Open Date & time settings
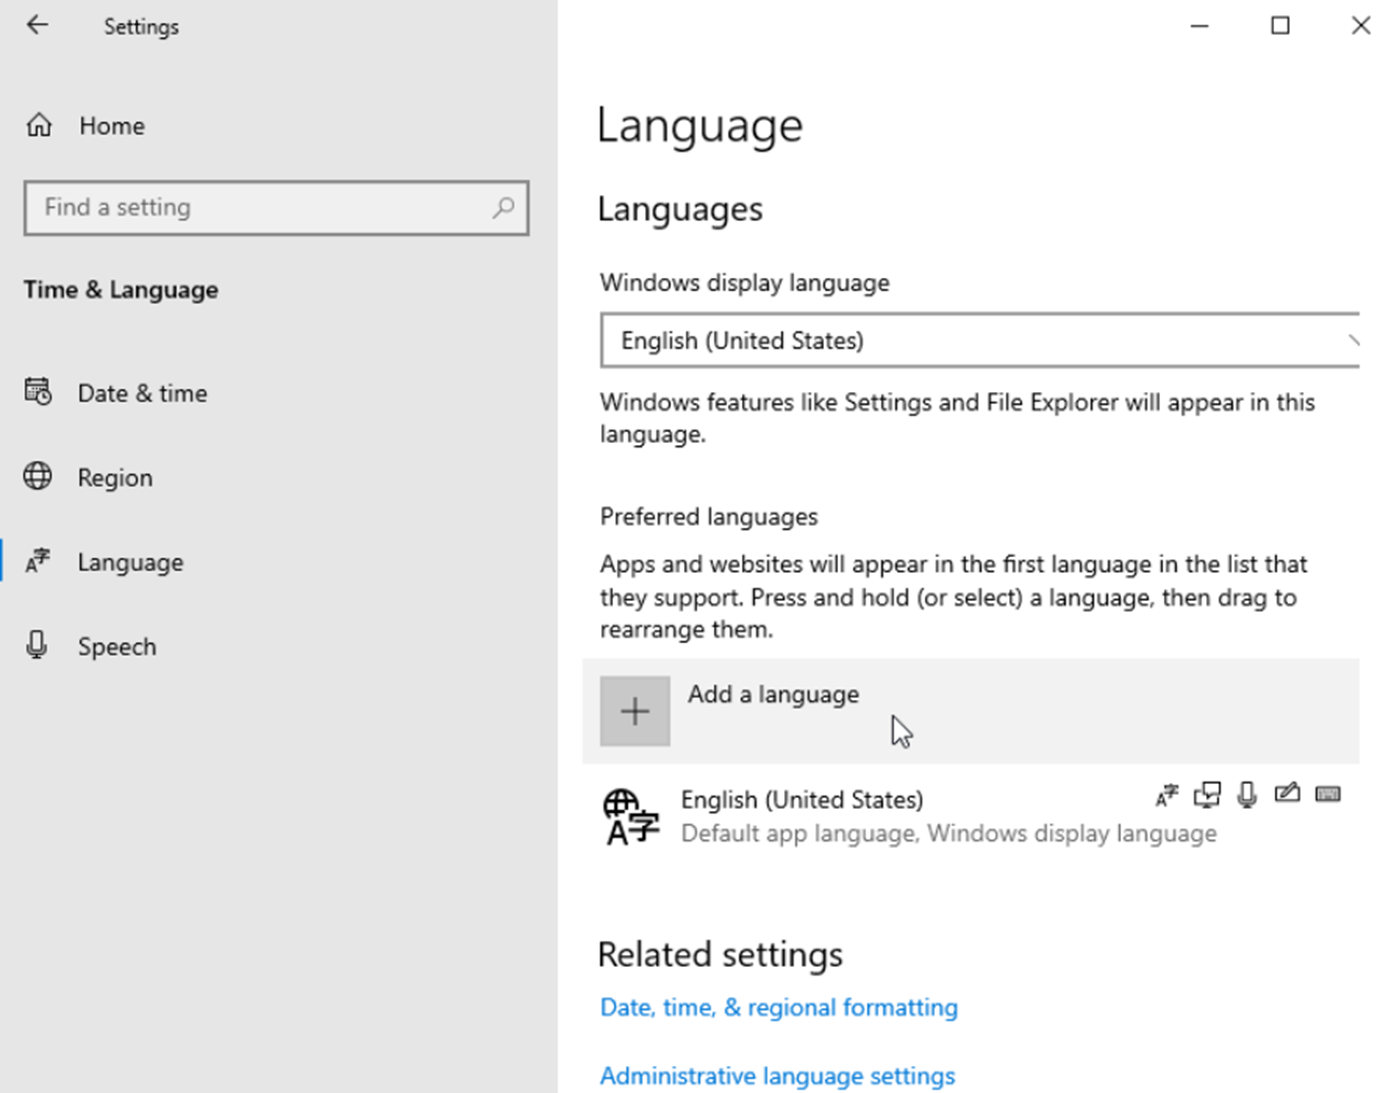This screenshot has width=1394, height=1093. click(x=142, y=393)
